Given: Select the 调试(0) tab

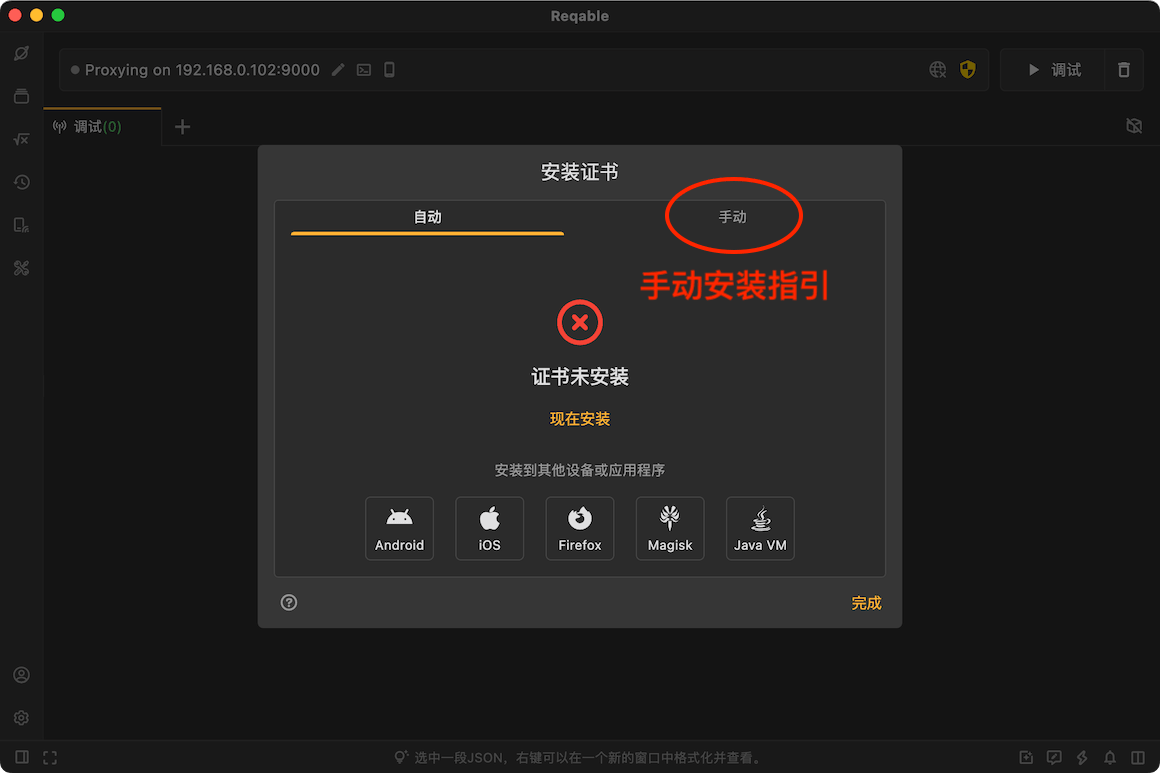Looking at the screenshot, I should (102, 126).
